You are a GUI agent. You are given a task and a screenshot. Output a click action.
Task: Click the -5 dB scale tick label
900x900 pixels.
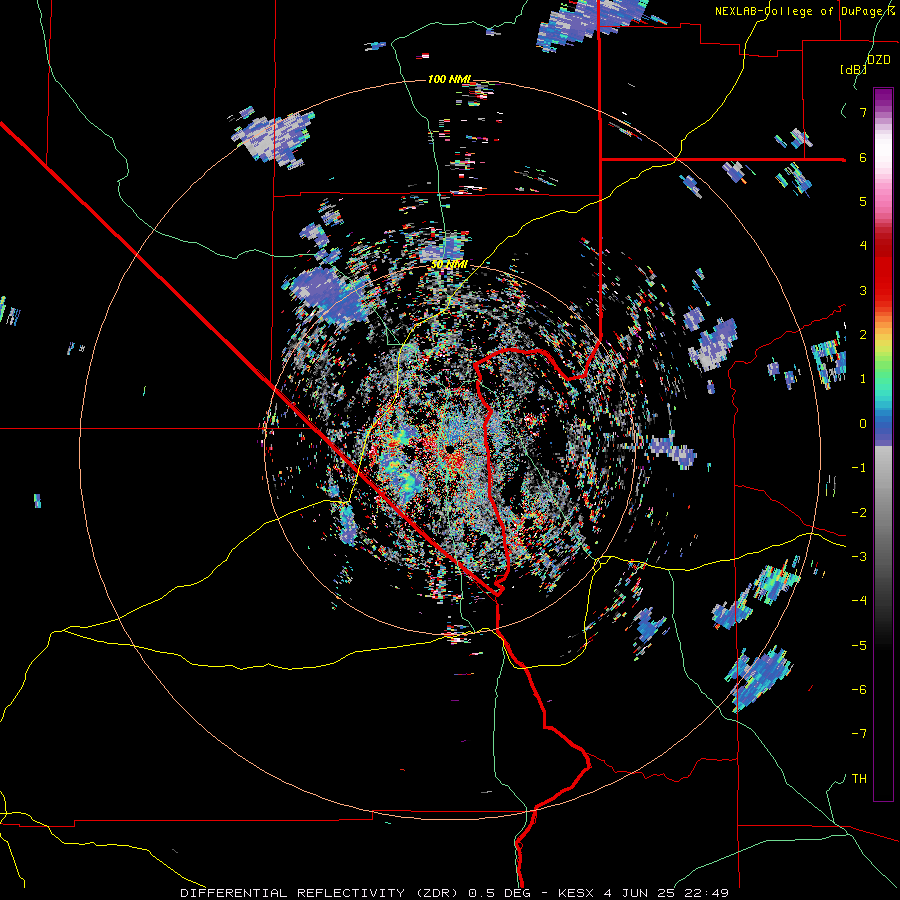859,645
